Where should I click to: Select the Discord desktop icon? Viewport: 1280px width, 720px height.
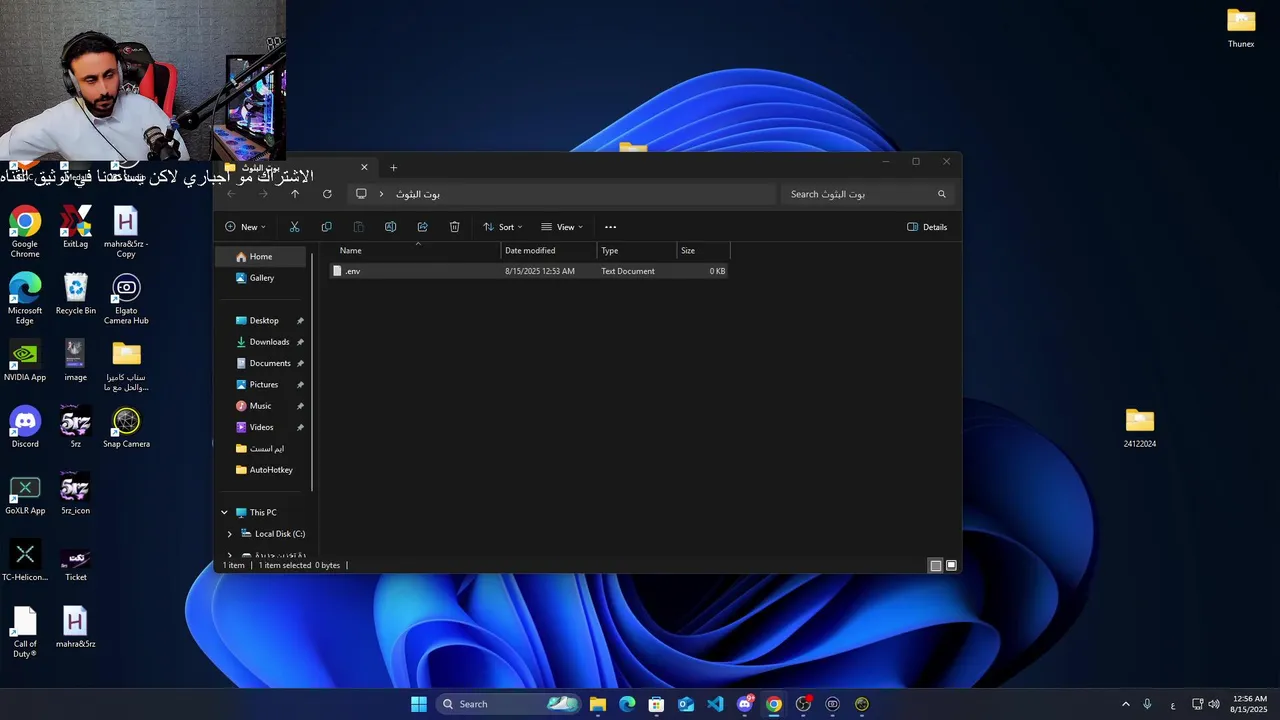pos(25,428)
